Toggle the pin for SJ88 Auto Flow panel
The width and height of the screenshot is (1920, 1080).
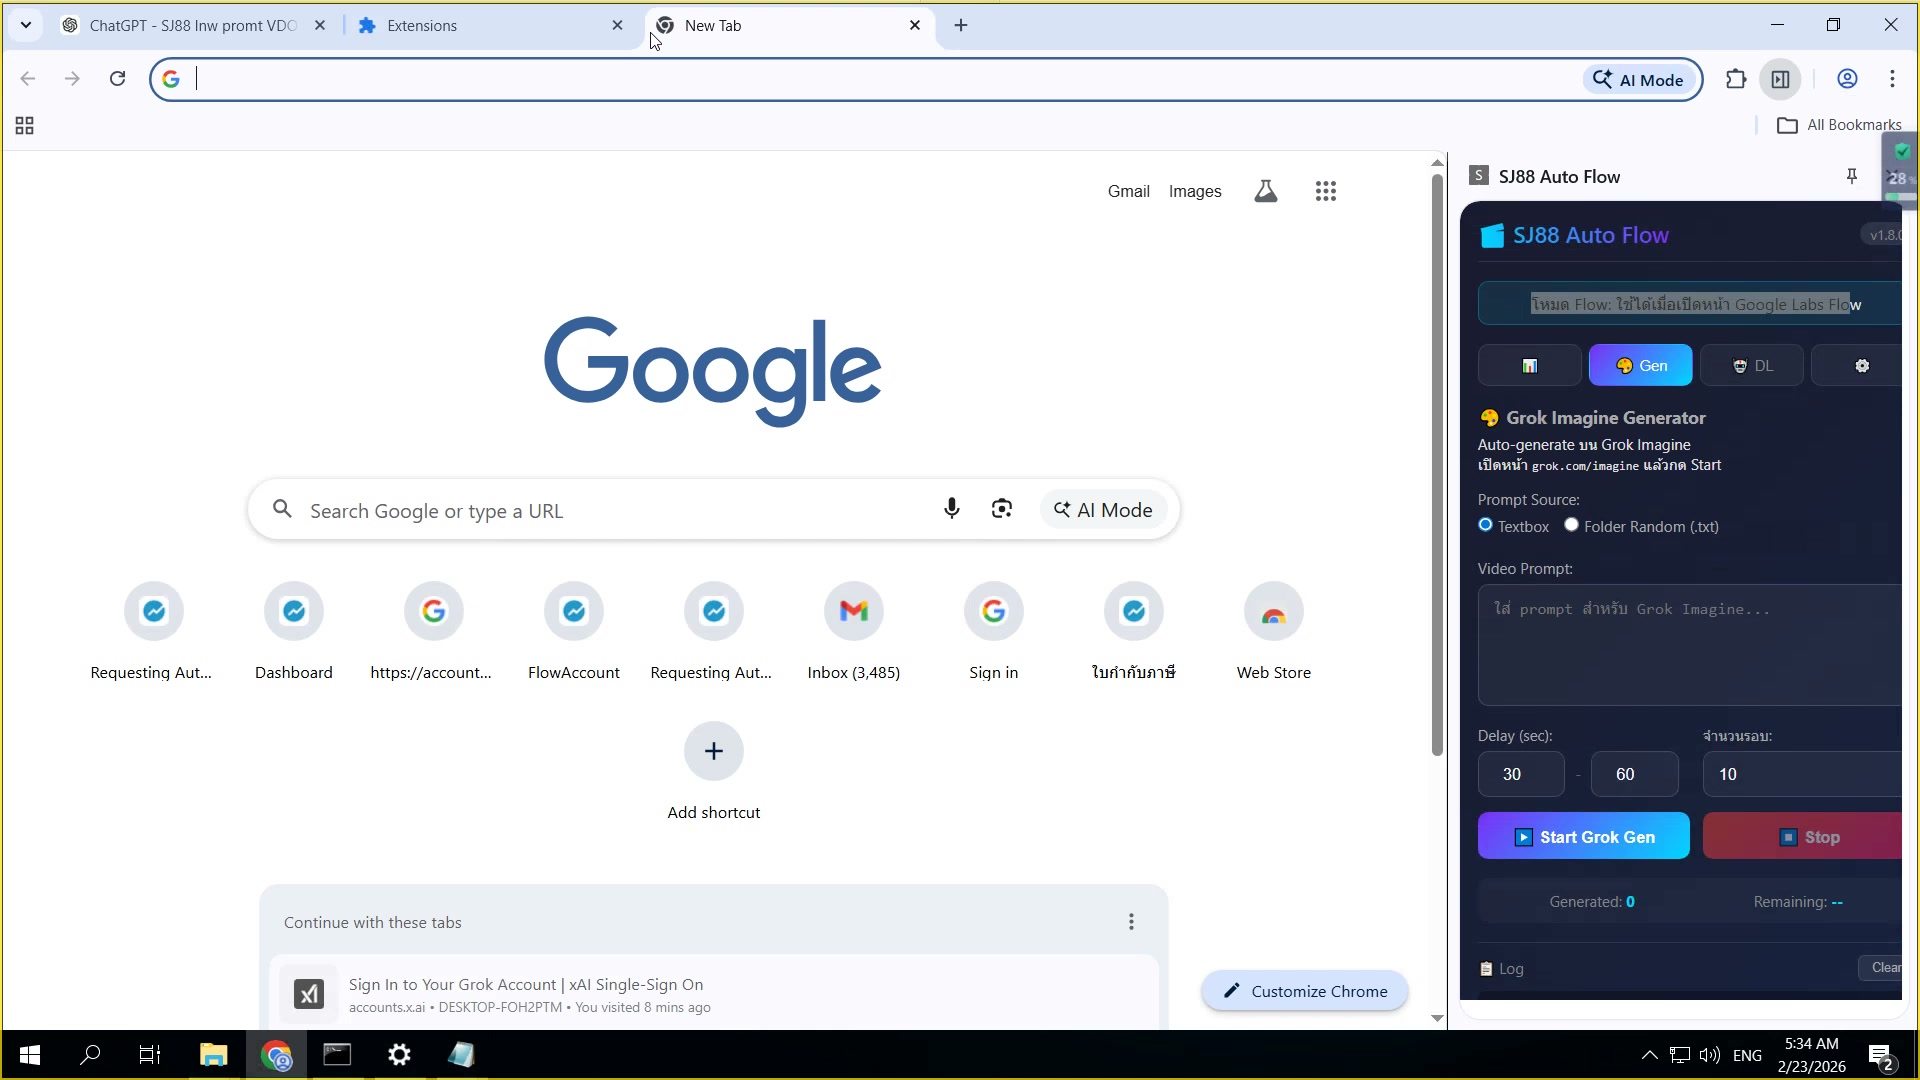[x=1851, y=176]
